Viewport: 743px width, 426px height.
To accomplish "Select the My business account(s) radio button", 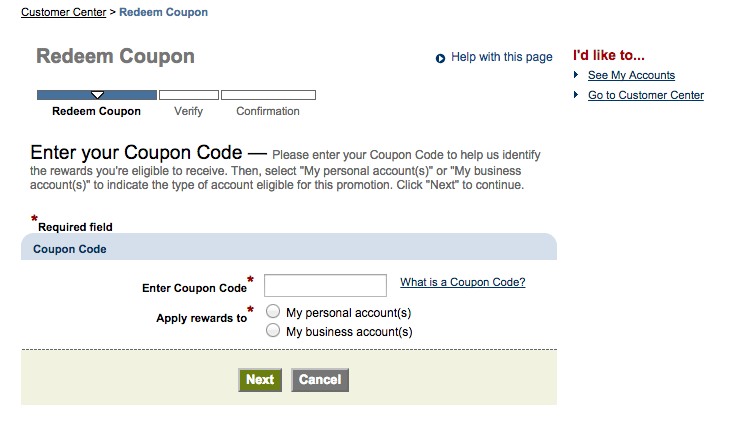I will pyautogui.click(x=273, y=330).
